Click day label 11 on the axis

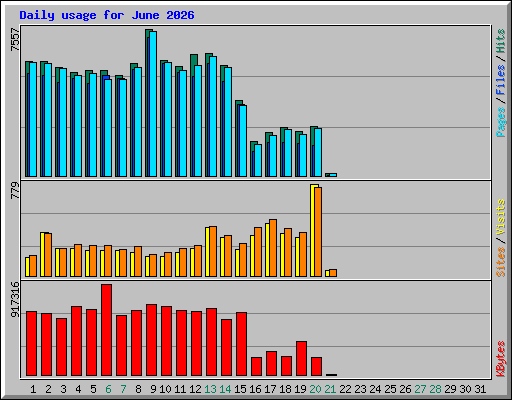click(x=180, y=389)
